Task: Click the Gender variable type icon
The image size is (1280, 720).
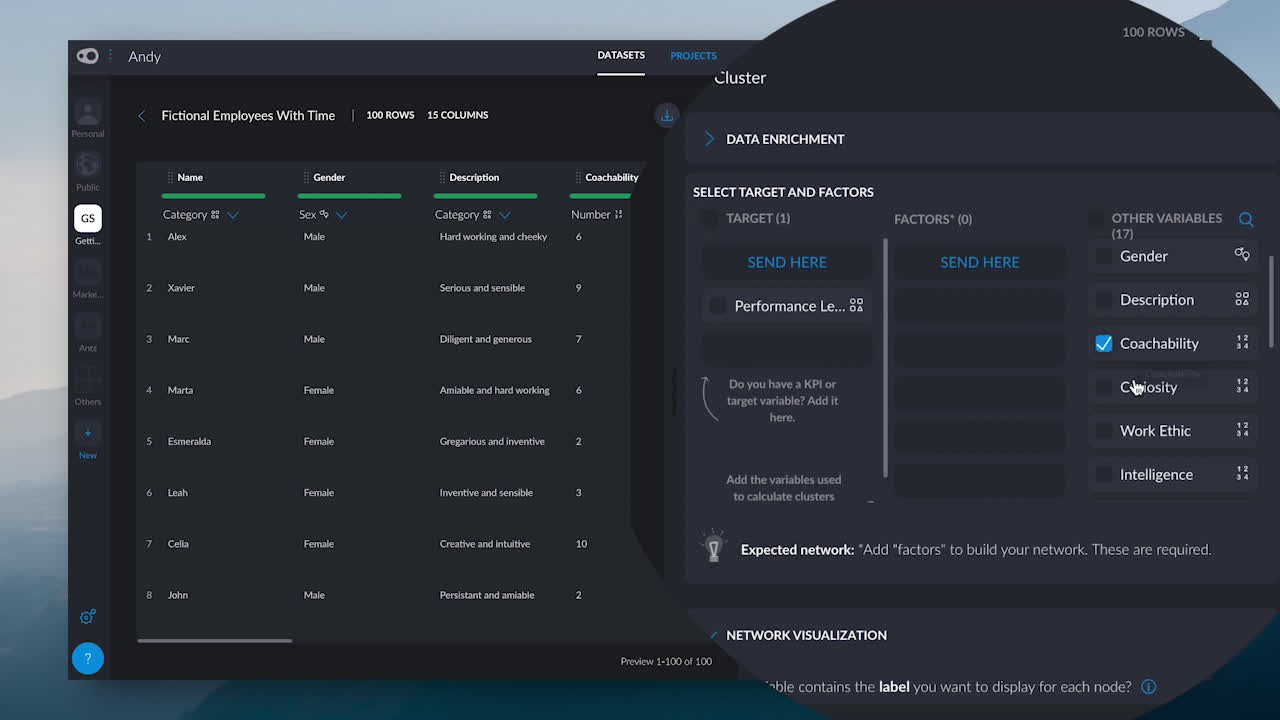Action: point(1242,255)
